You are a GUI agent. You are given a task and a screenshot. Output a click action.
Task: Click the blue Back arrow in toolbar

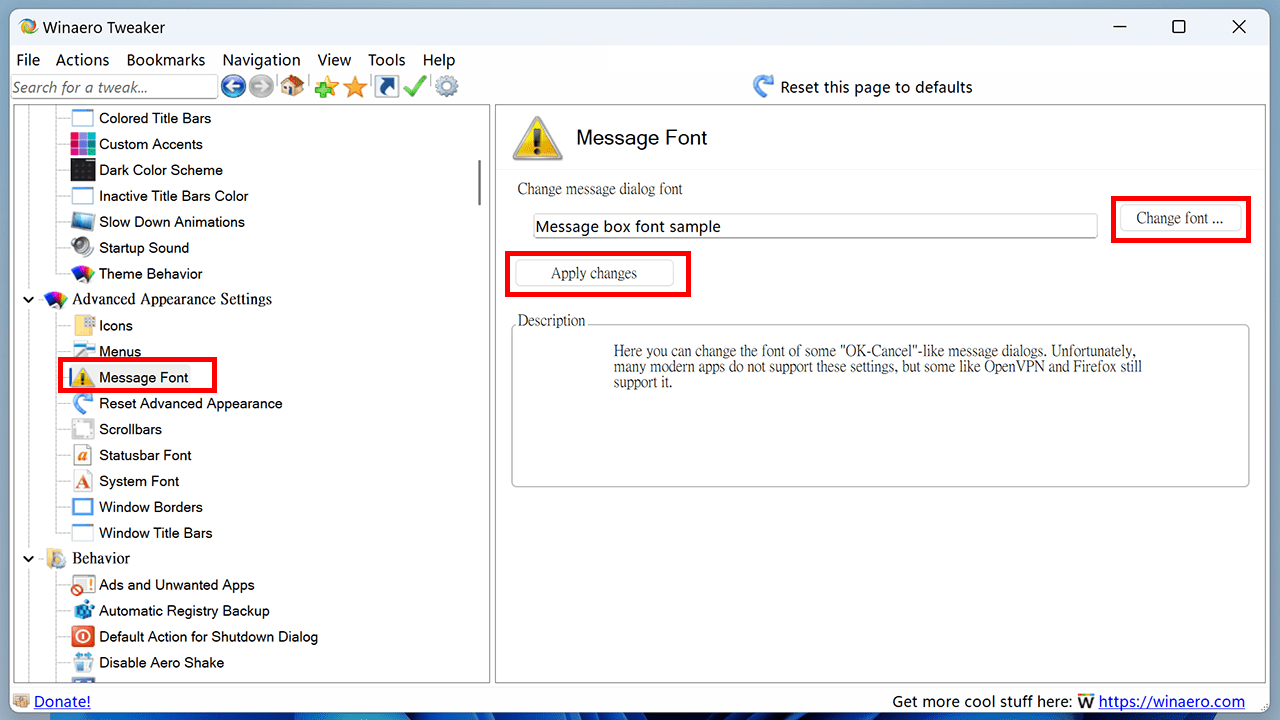pyautogui.click(x=233, y=87)
